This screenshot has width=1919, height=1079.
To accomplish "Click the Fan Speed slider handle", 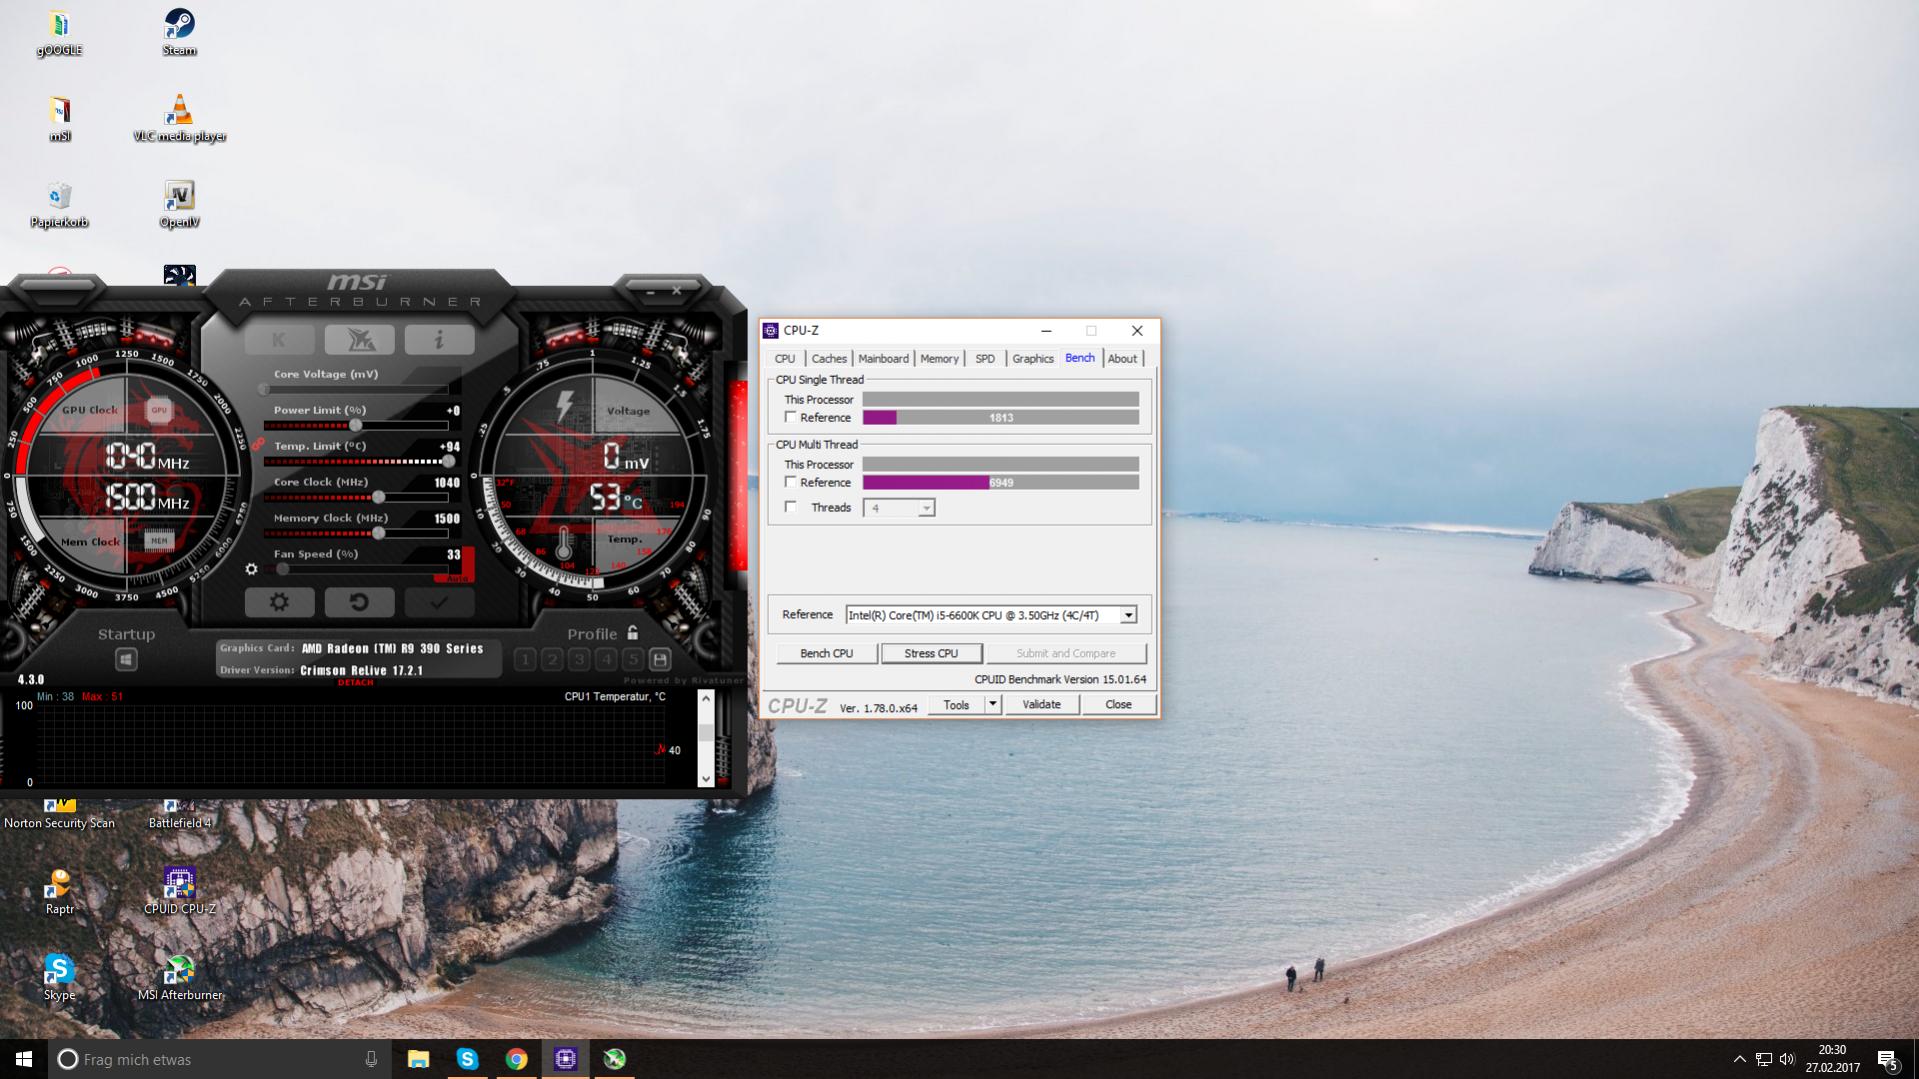I will [284, 569].
